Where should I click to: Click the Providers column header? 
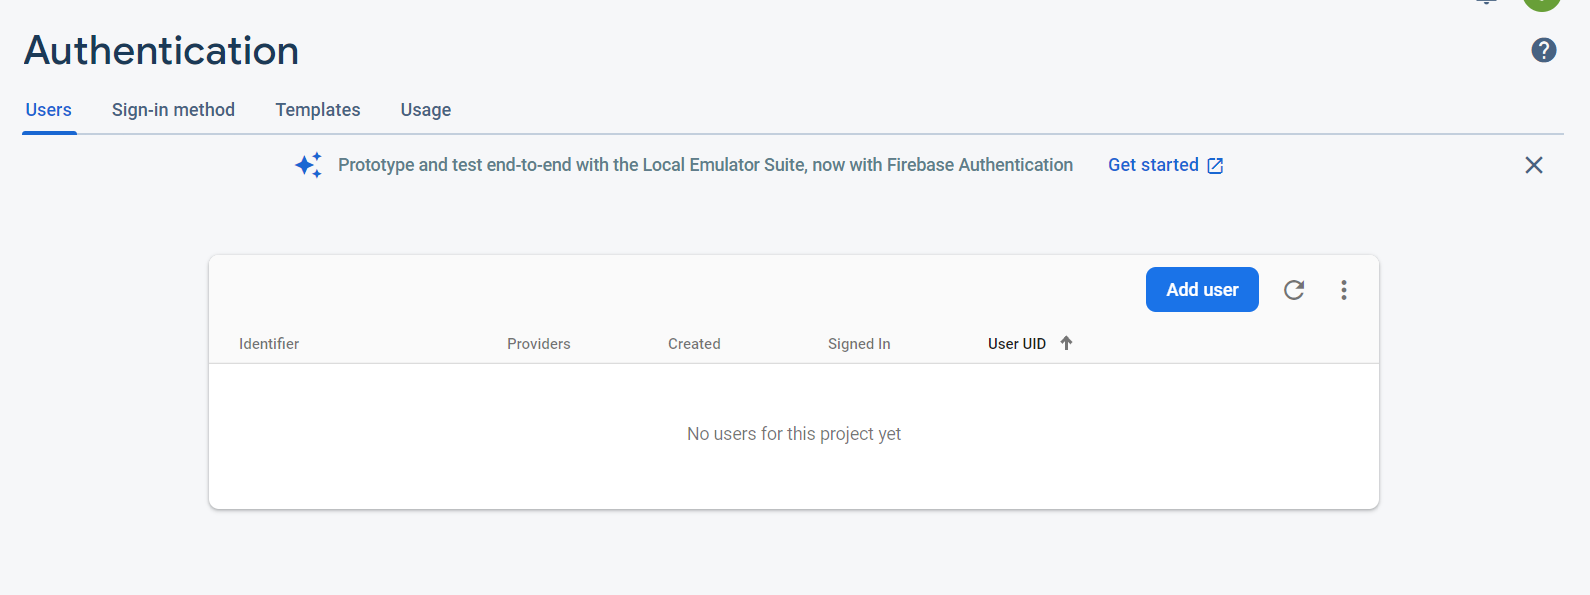tap(538, 344)
